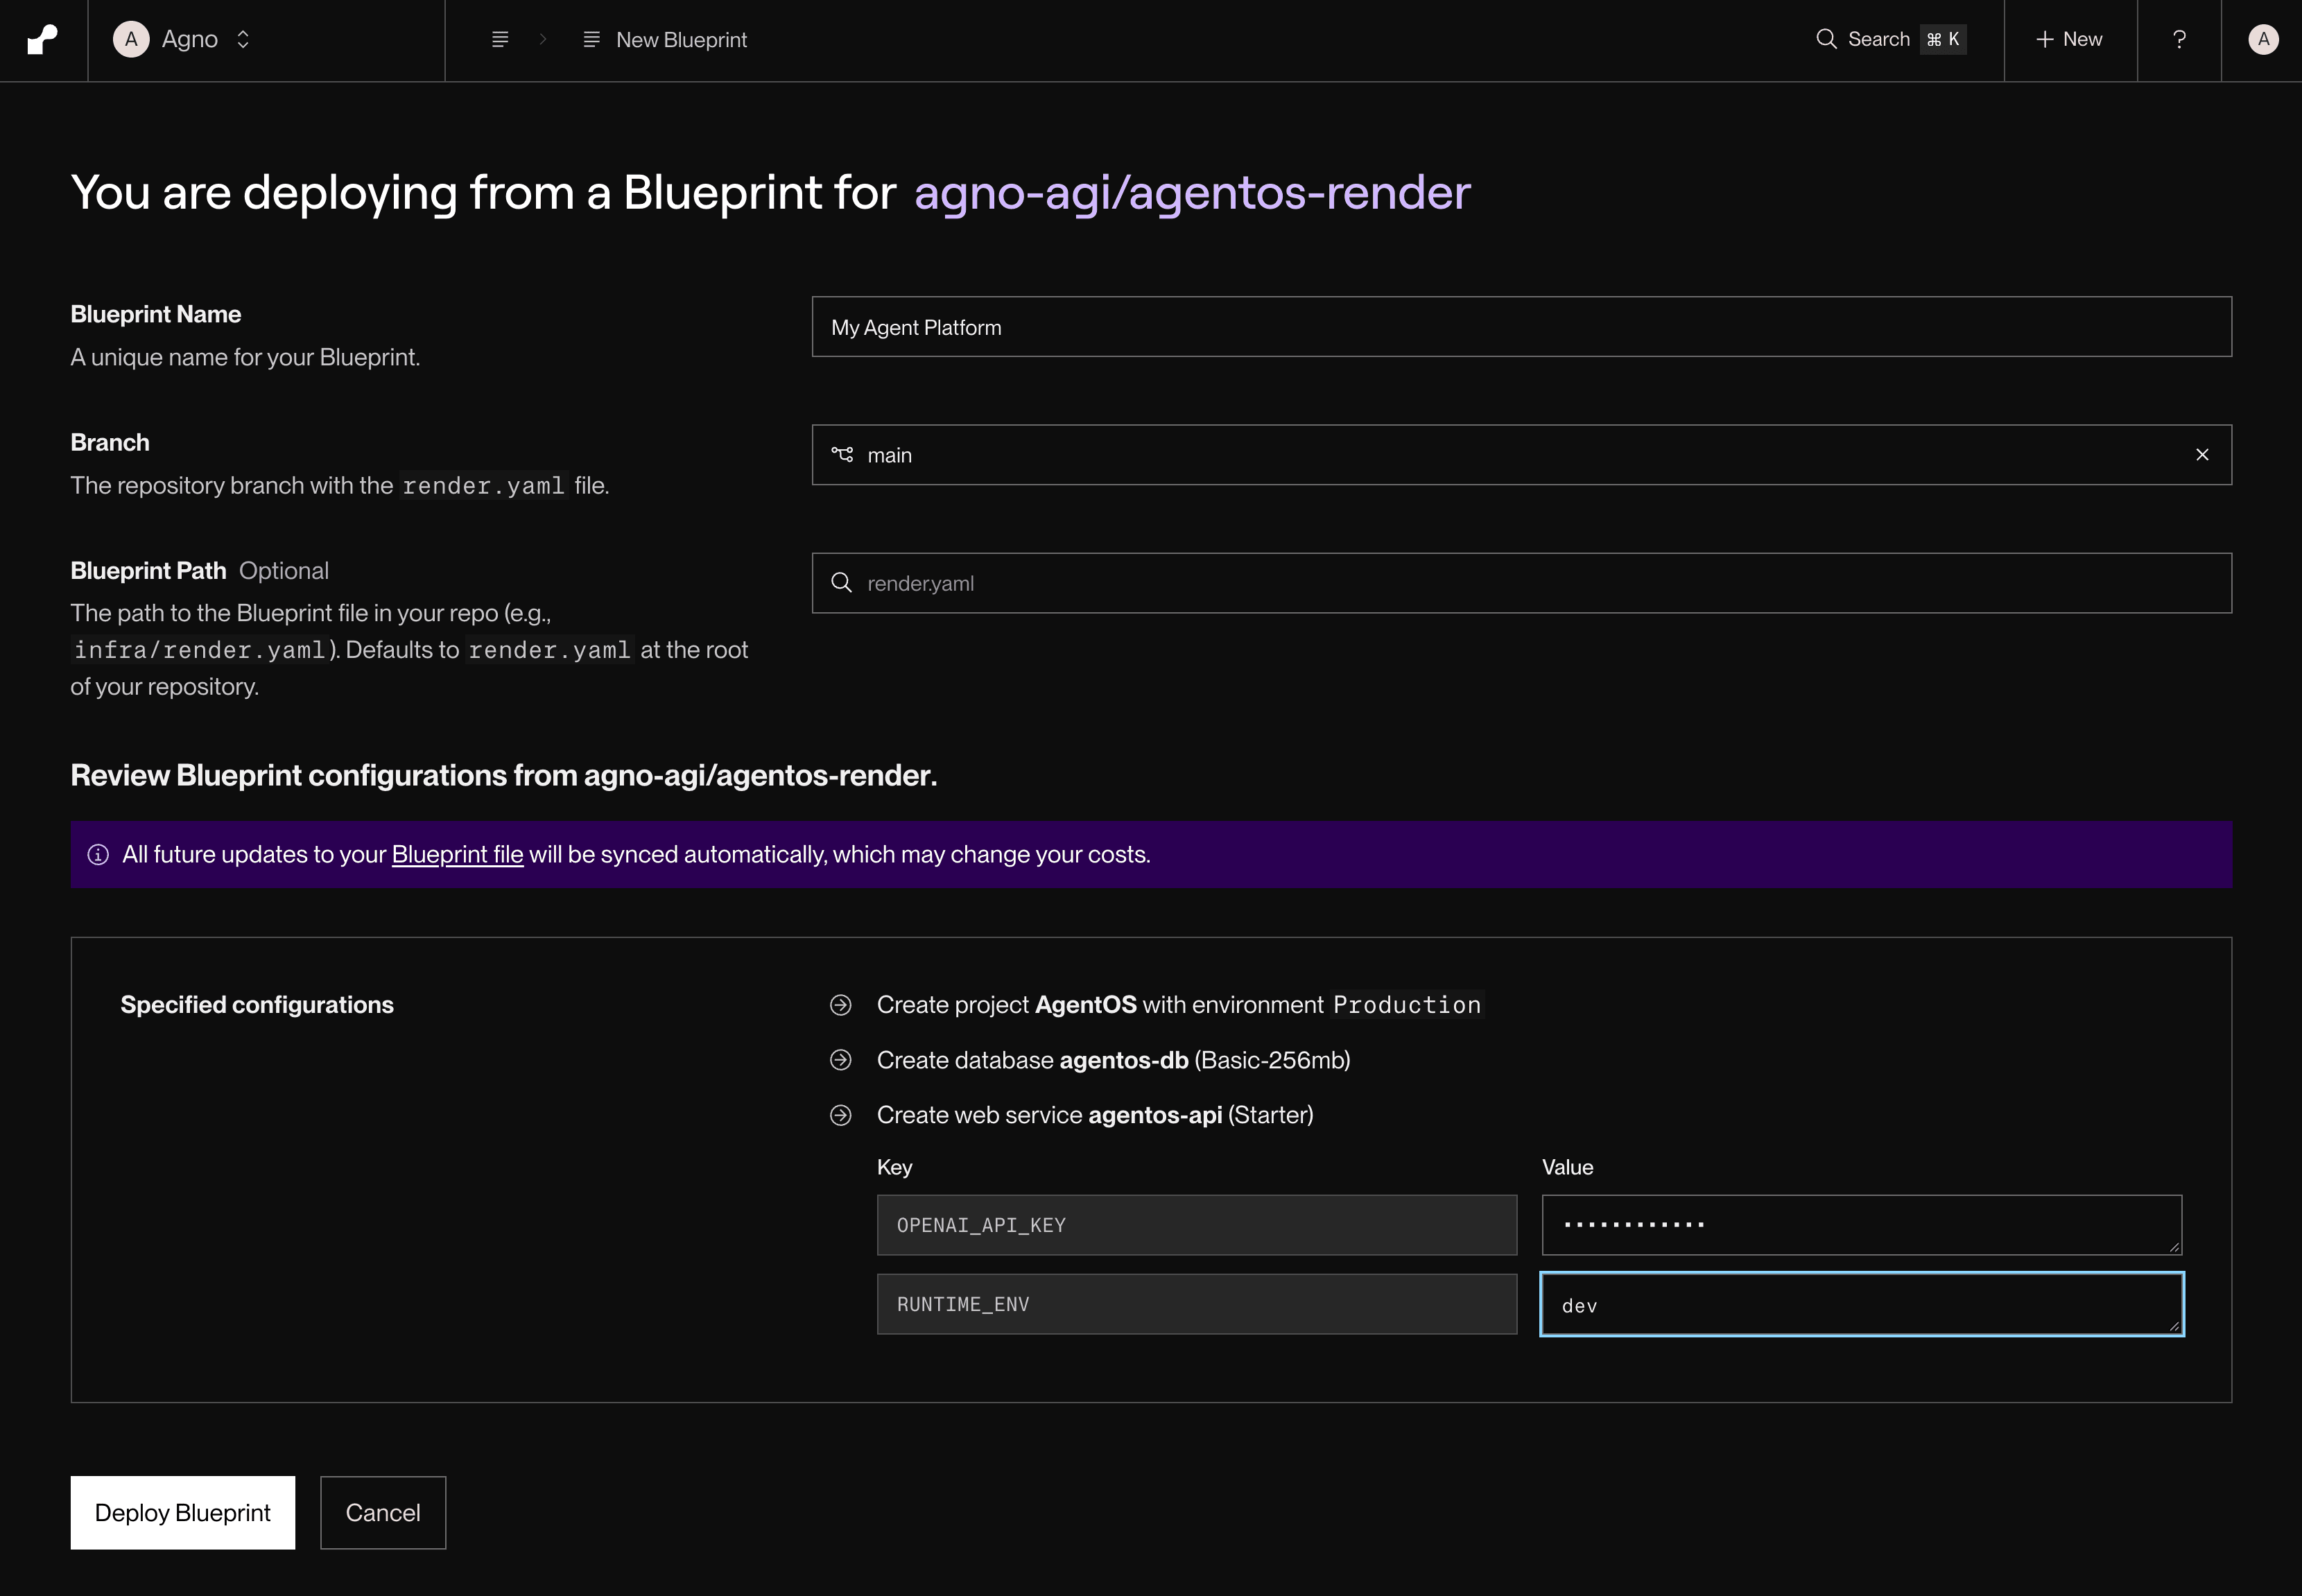2302x1596 pixels.
Task: Click the Agno workspace avatar
Action: [131, 40]
